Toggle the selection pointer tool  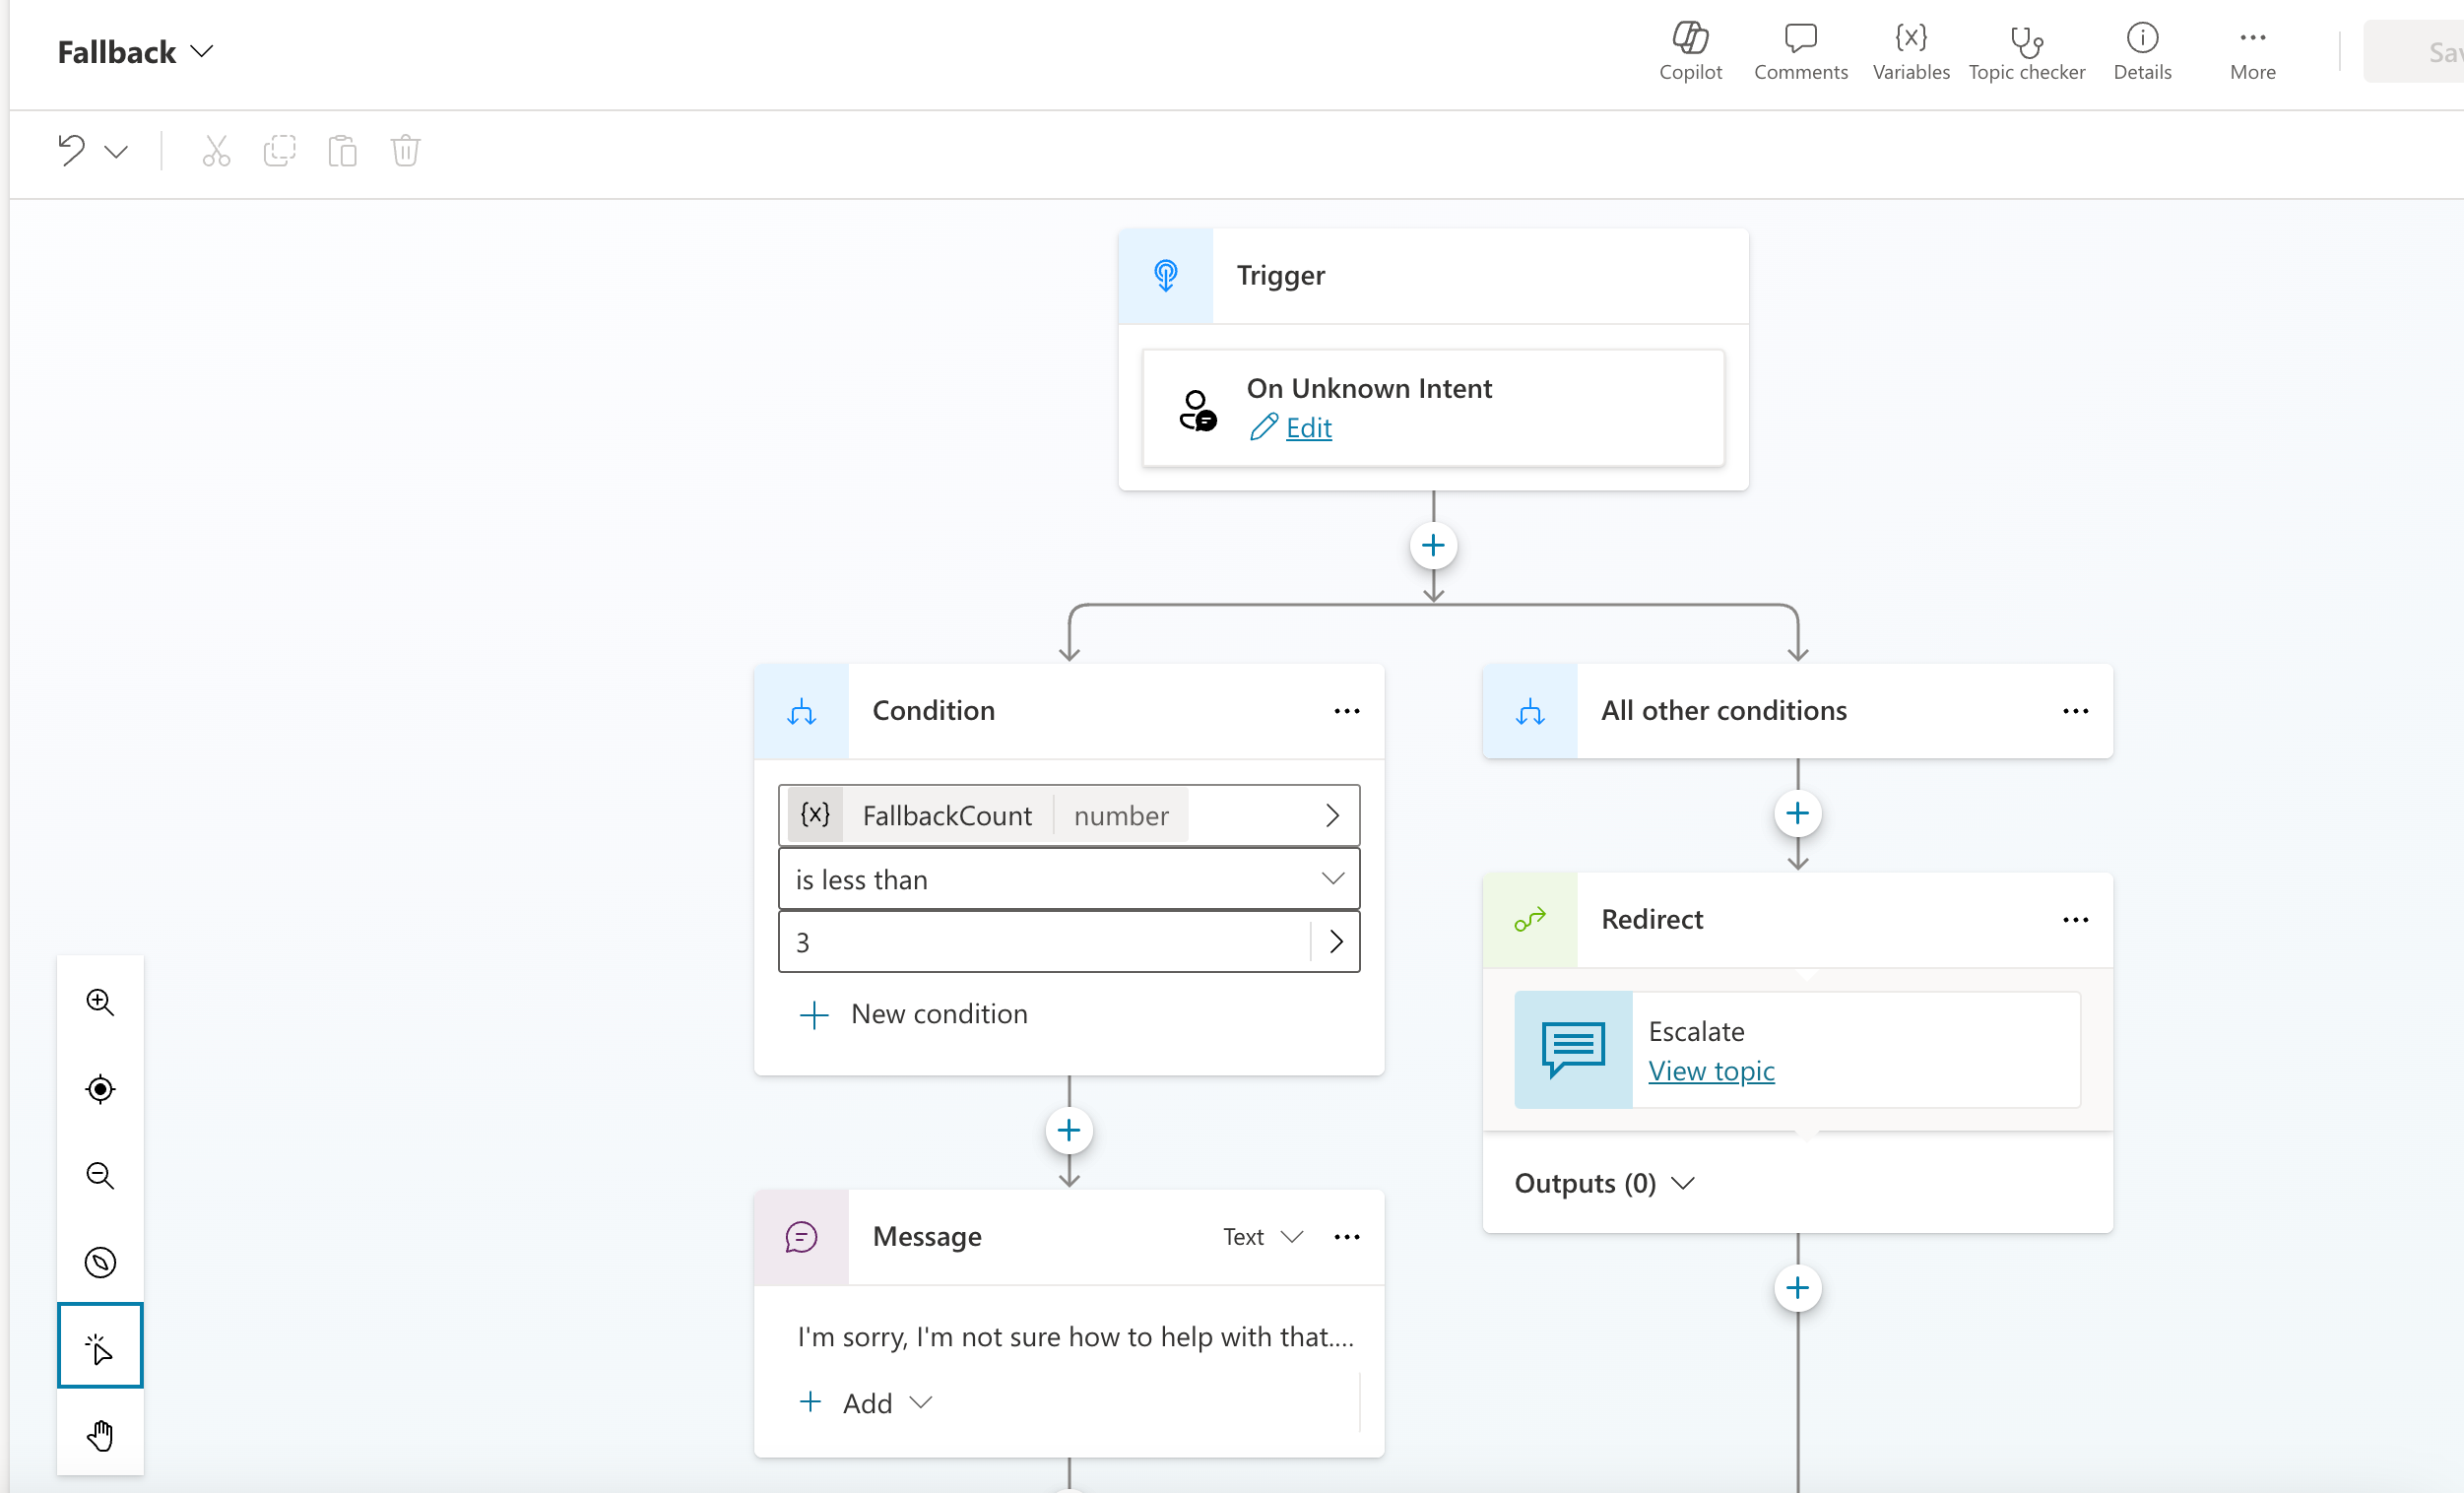coord(100,1346)
